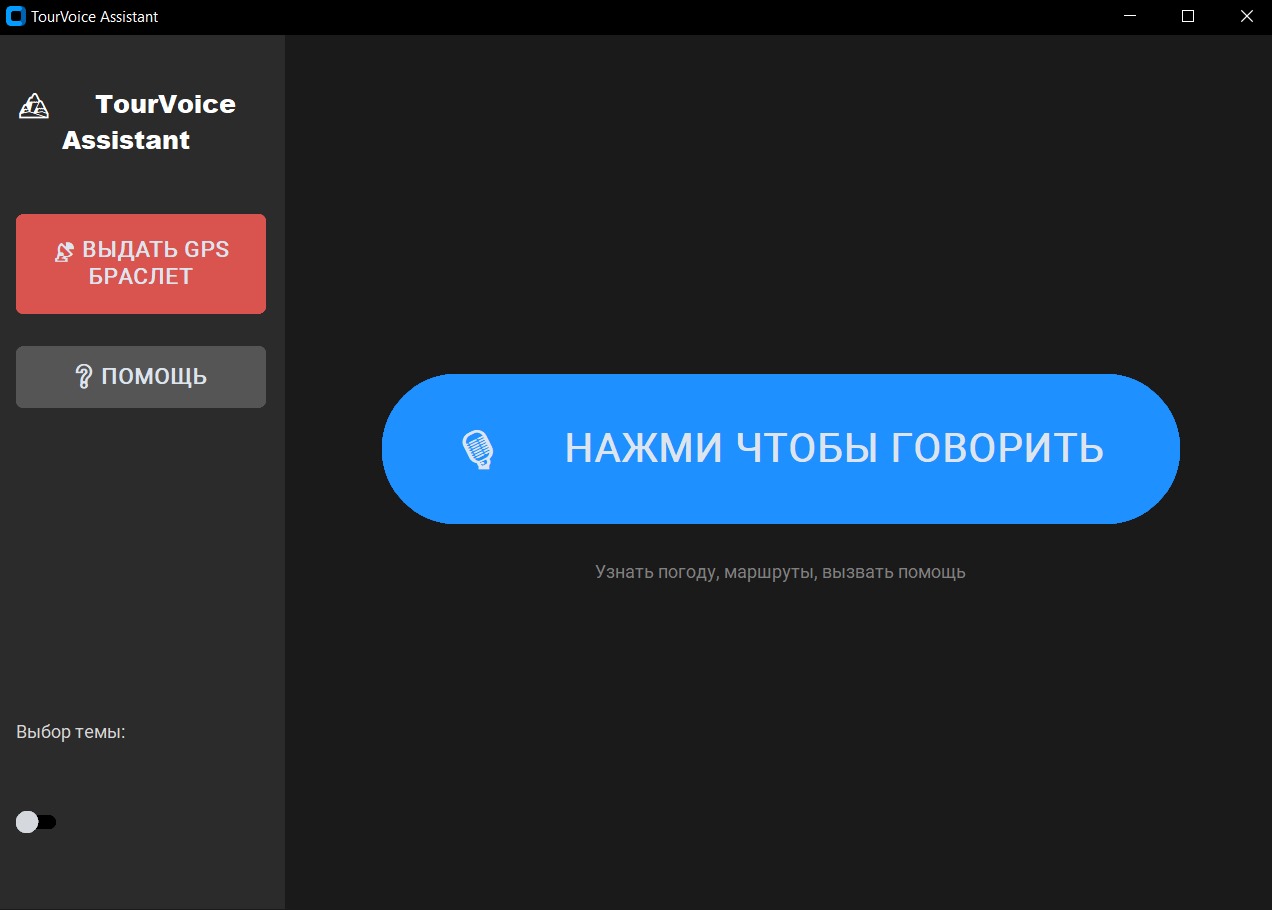
Task: Click the satellite signal icon beside ВЫДАТЬ GPS
Action: click(x=64, y=250)
